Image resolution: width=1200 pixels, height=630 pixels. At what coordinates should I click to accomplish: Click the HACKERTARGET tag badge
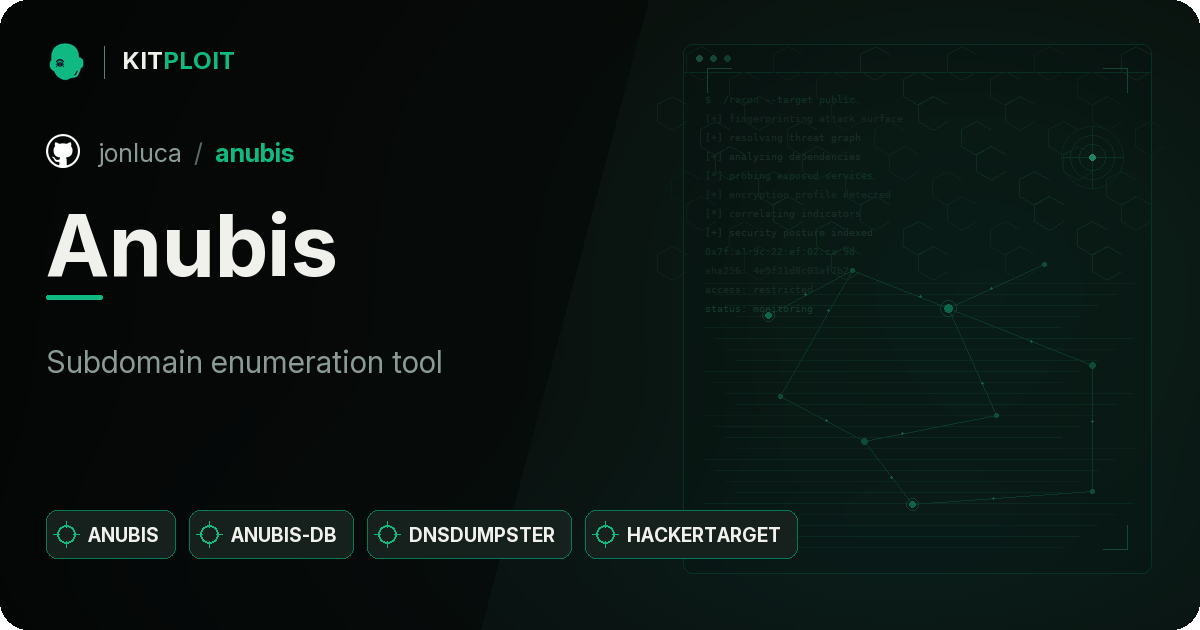691,535
